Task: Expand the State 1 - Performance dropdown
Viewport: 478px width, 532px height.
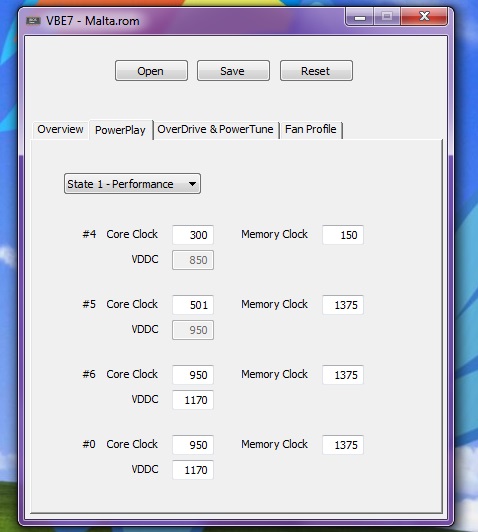Action: (x=132, y=184)
